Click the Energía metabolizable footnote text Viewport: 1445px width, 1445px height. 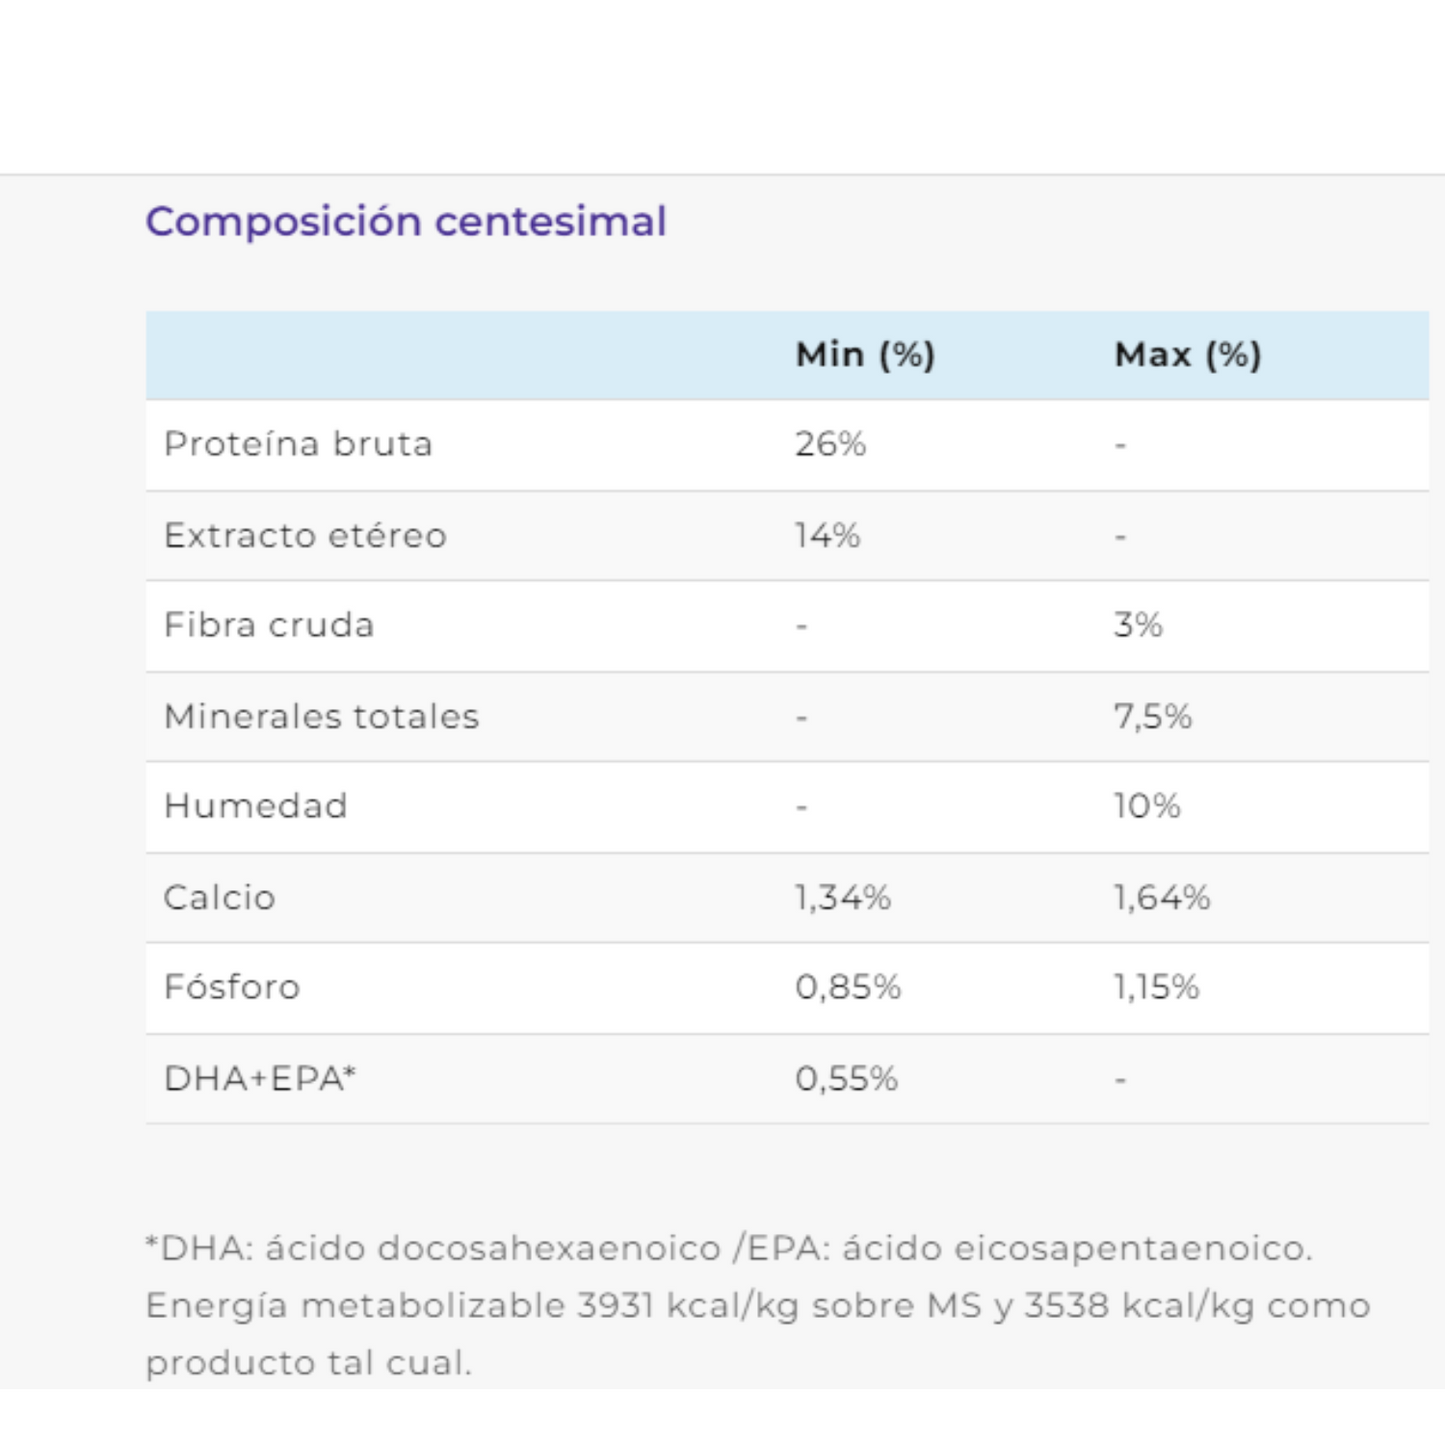[x=758, y=1333]
